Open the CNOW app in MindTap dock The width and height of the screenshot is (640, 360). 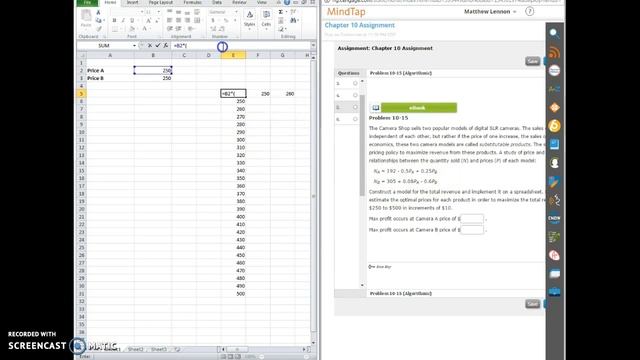(554, 219)
